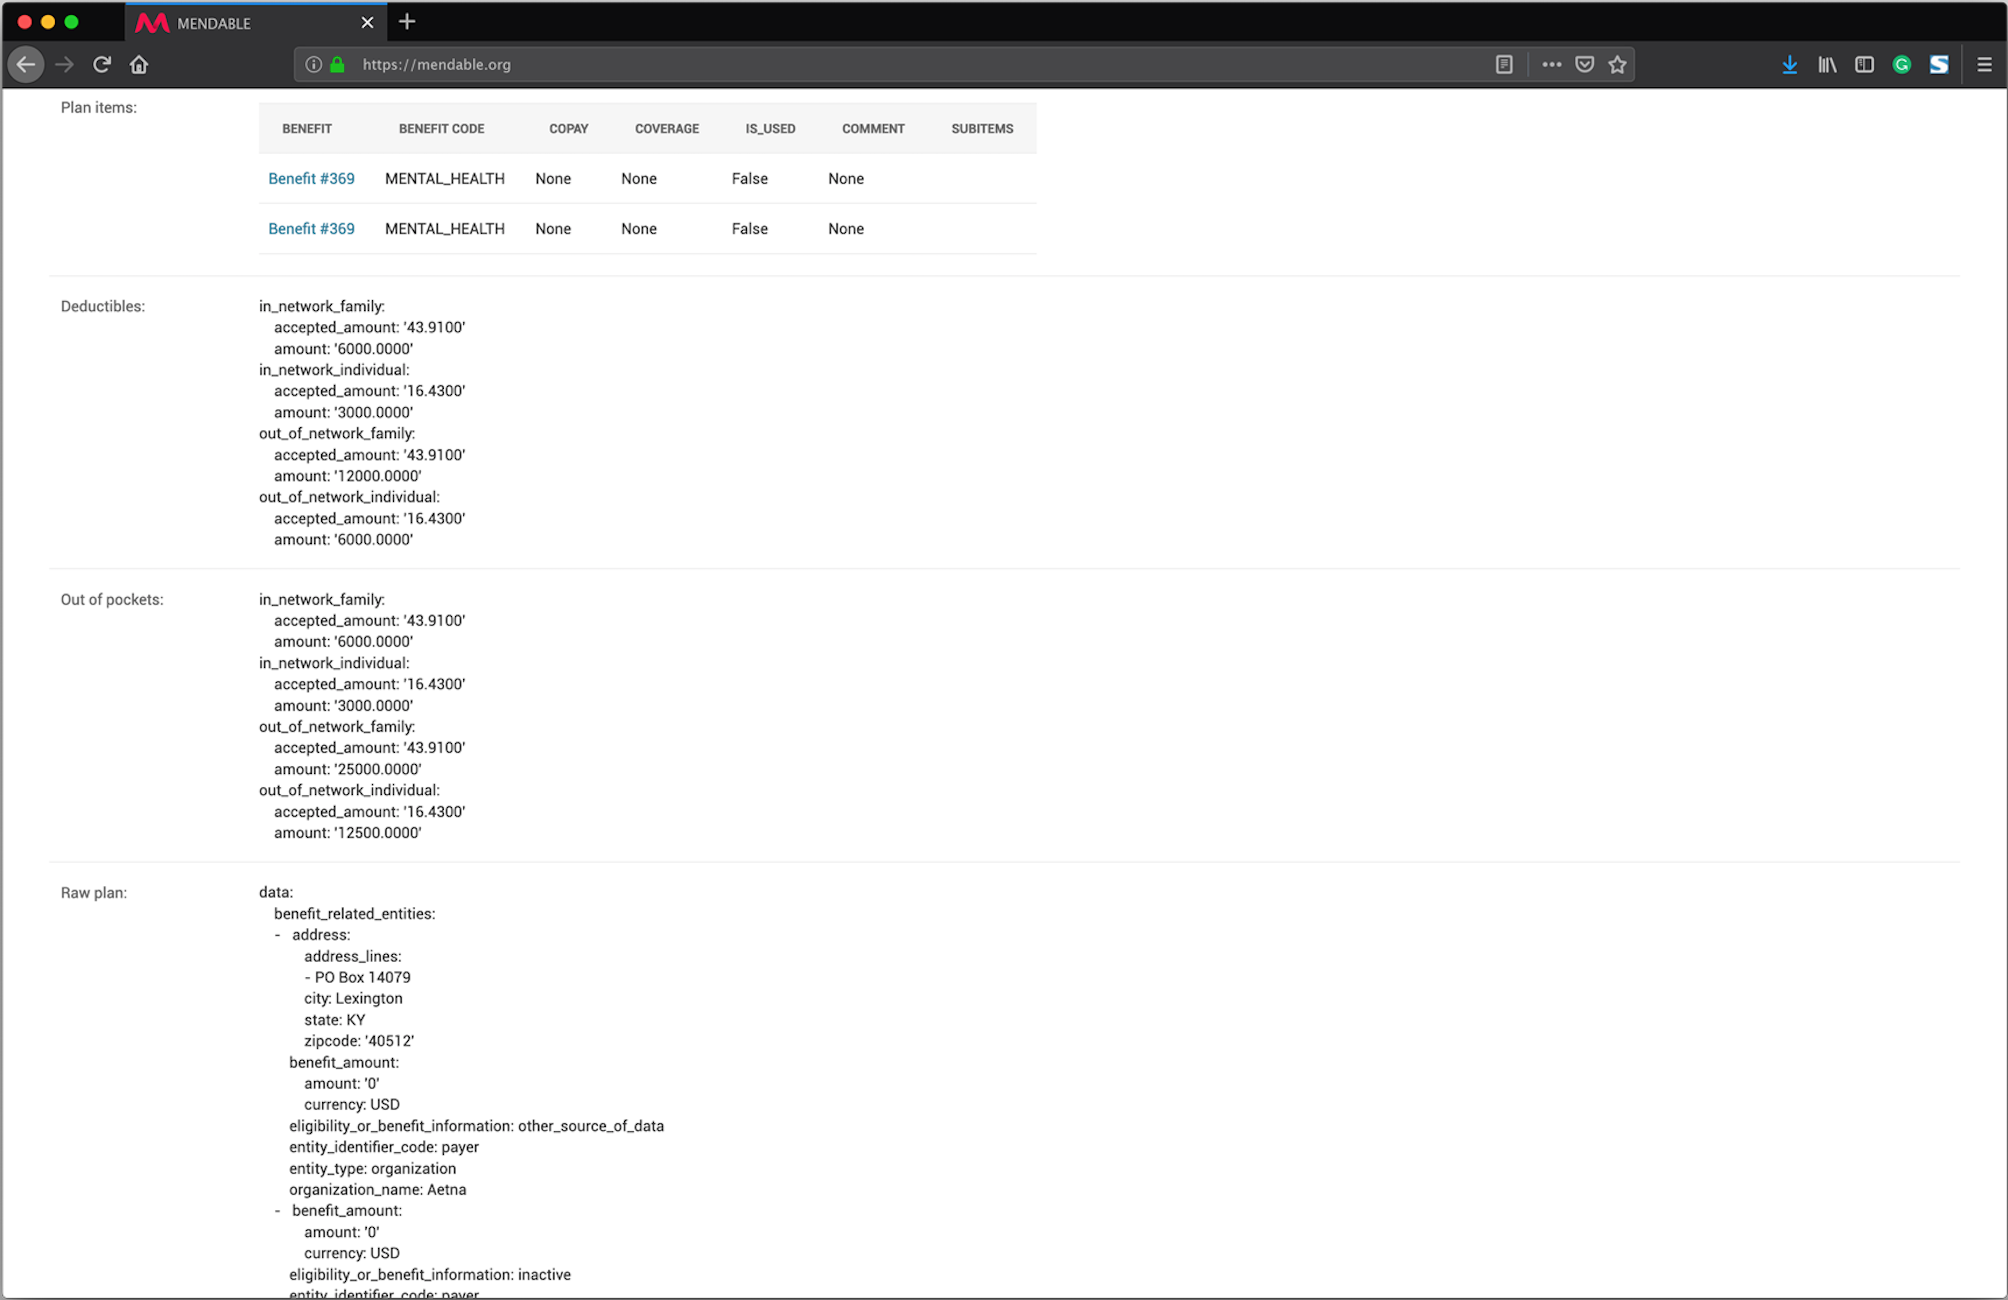Close the MENDABLE tab
Viewport: 2008px width, 1300px height.
[367, 23]
